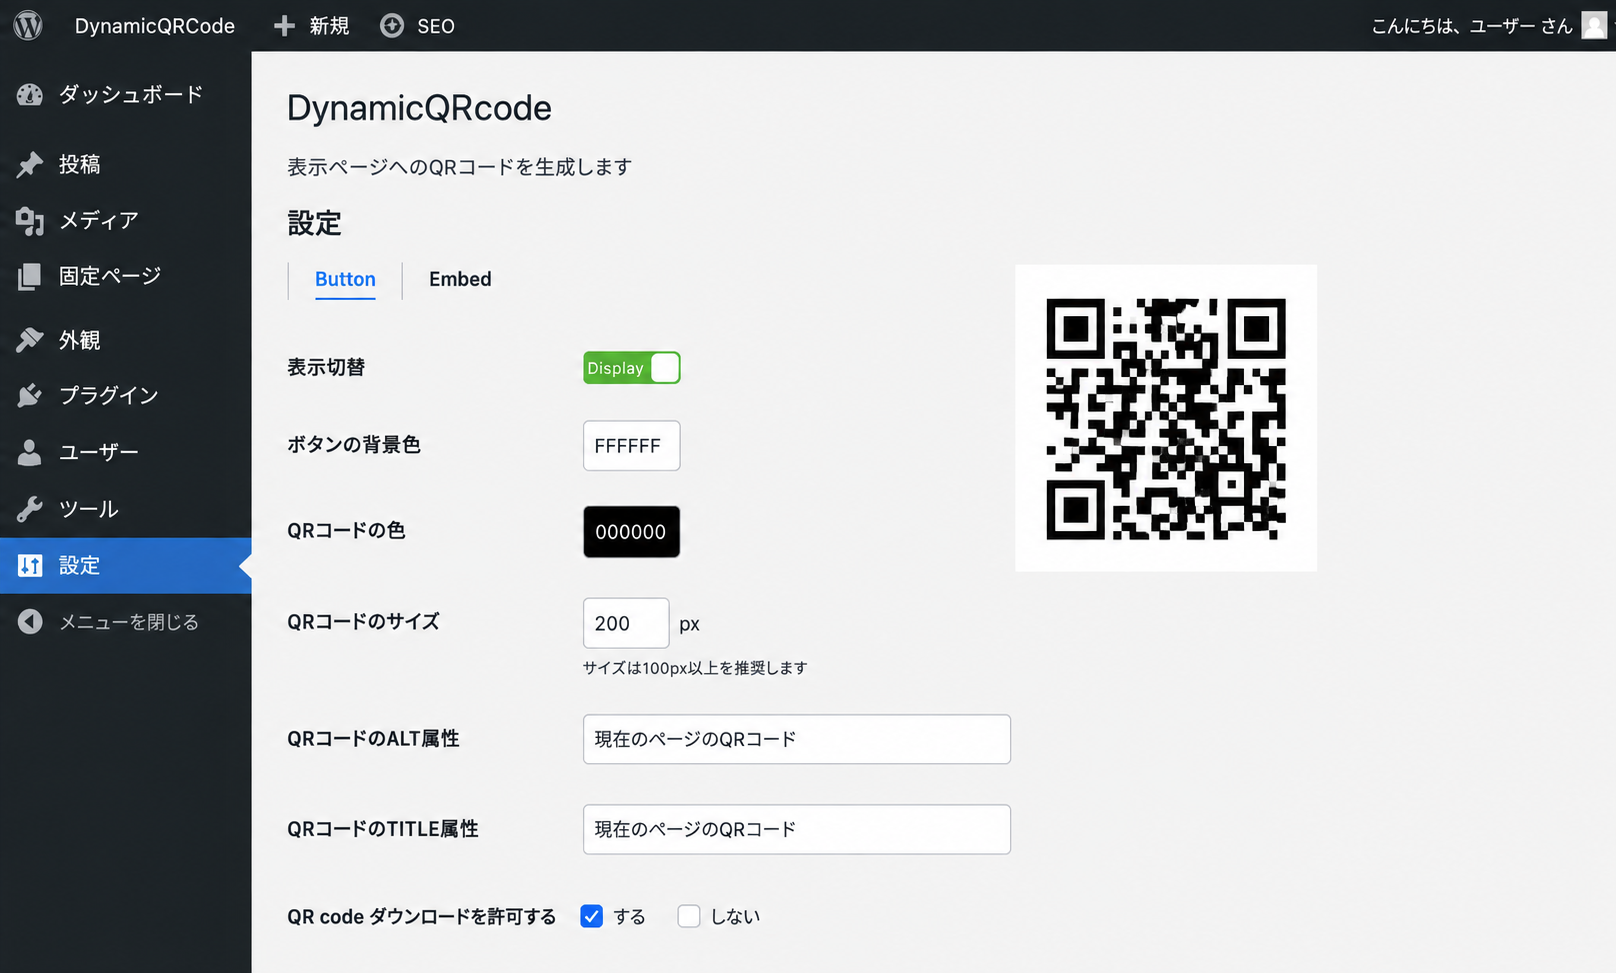Screen dimensions: 1616x973
Task: Open the SEO menu label
Action: pyautogui.click(x=436, y=26)
